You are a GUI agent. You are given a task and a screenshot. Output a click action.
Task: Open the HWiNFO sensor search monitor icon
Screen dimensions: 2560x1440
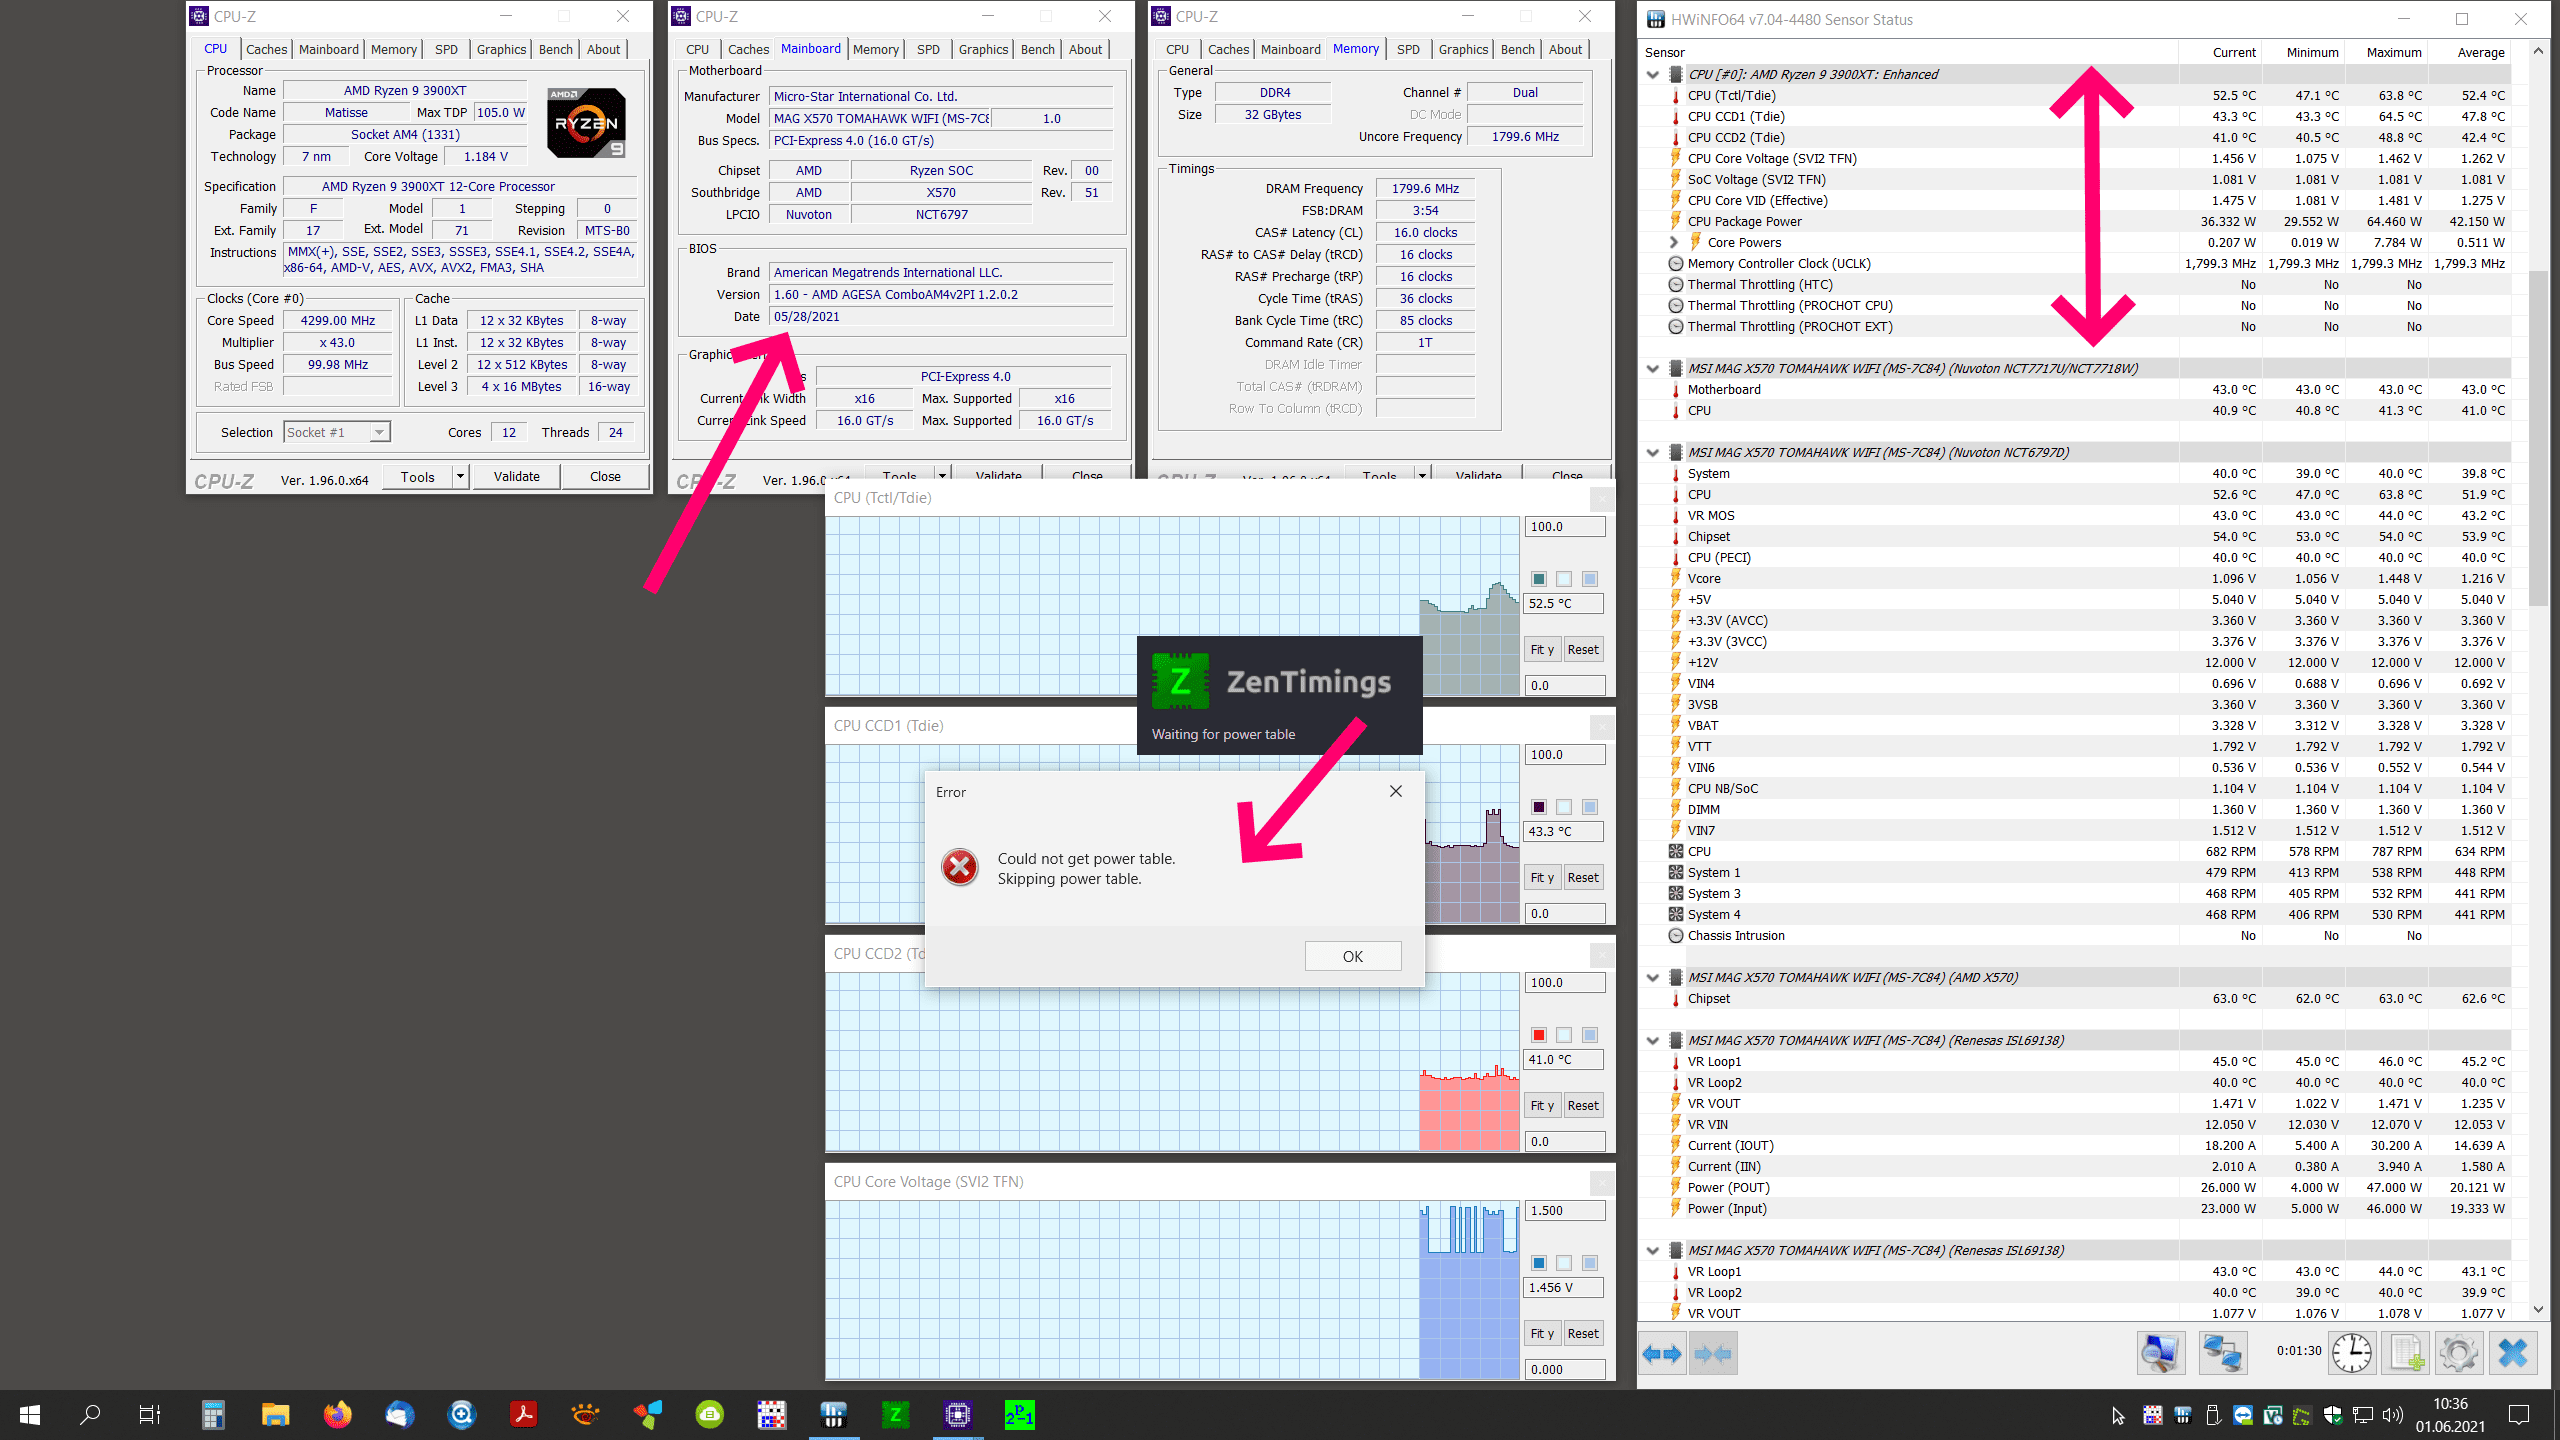[x=2160, y=1354]
